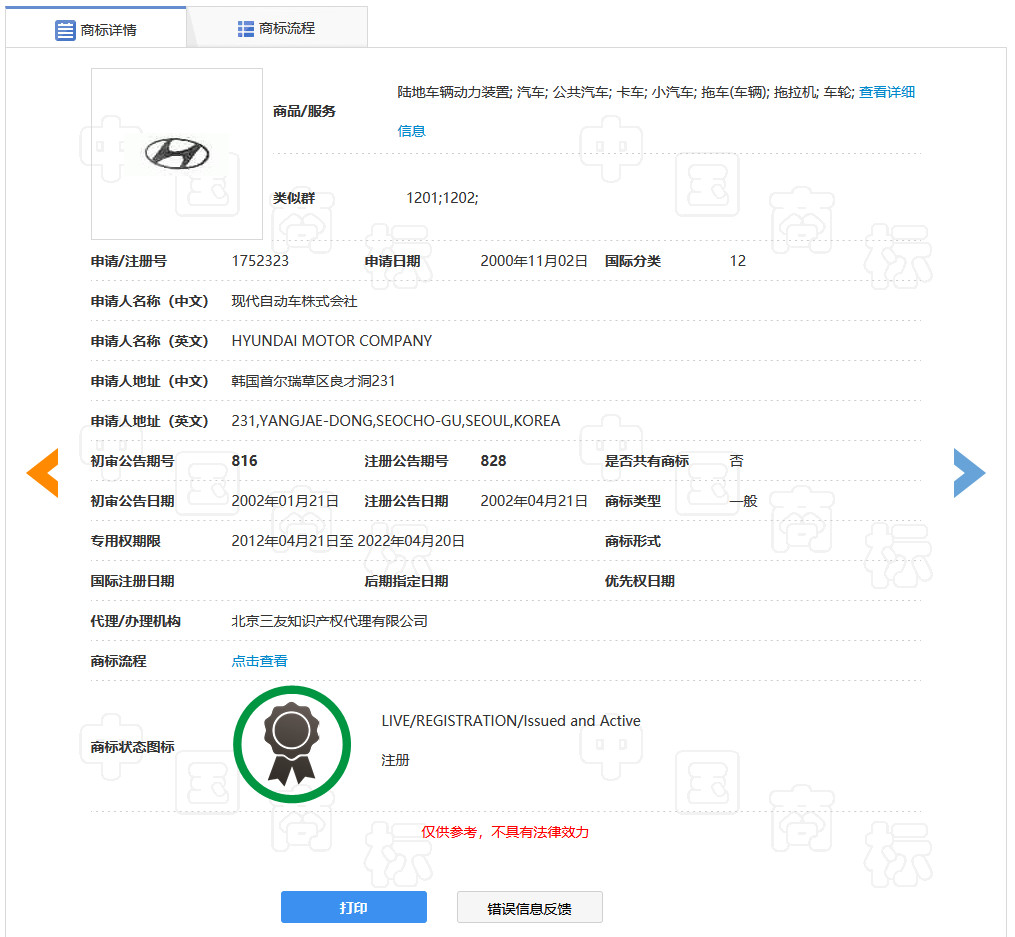Click the green registration status badge icon
The image size is (1015, 937).
(292, 744)
